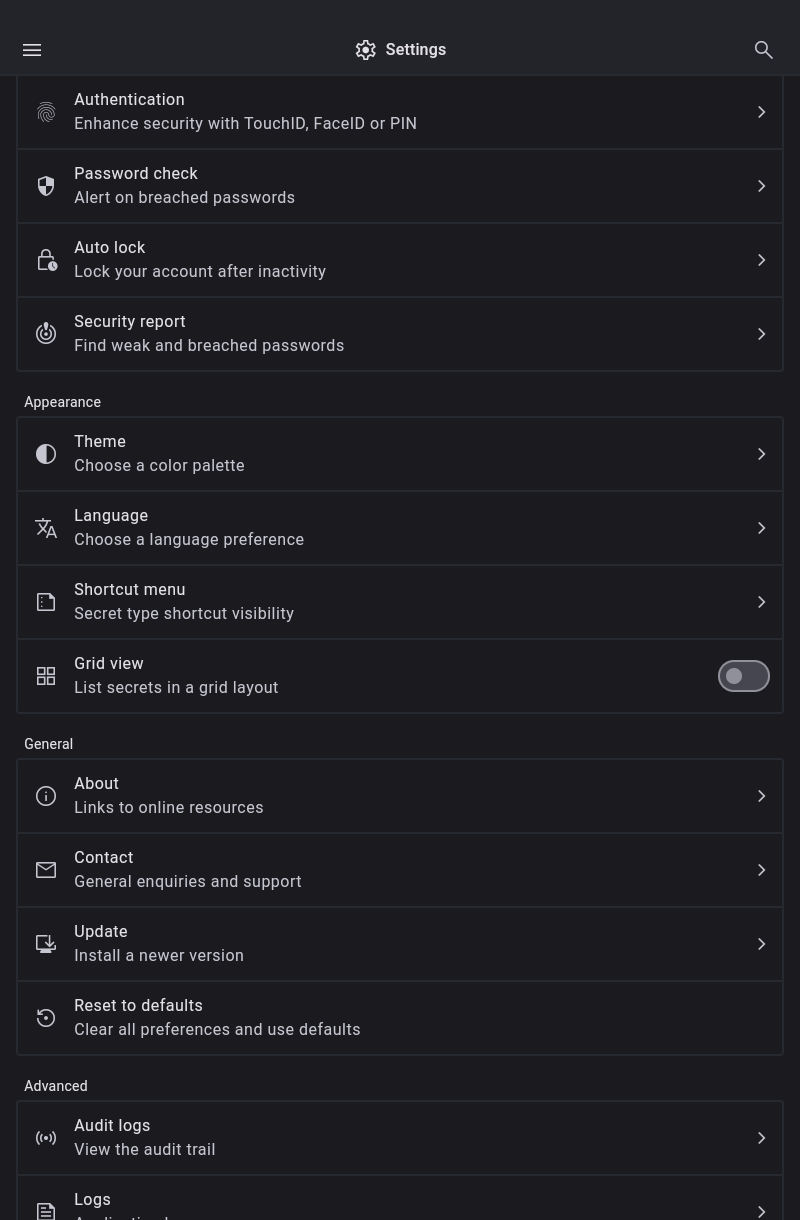
Task: Click the Settings title in header
Action: tap(415, 50)
